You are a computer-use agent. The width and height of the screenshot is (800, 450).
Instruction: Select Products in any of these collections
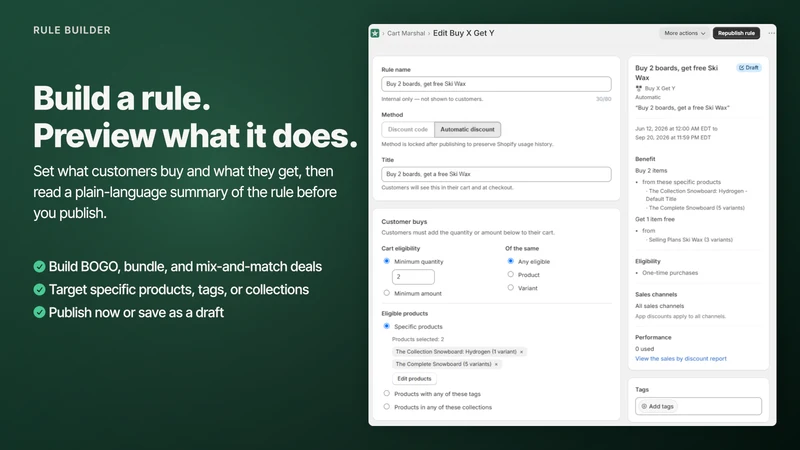(386, 407)
